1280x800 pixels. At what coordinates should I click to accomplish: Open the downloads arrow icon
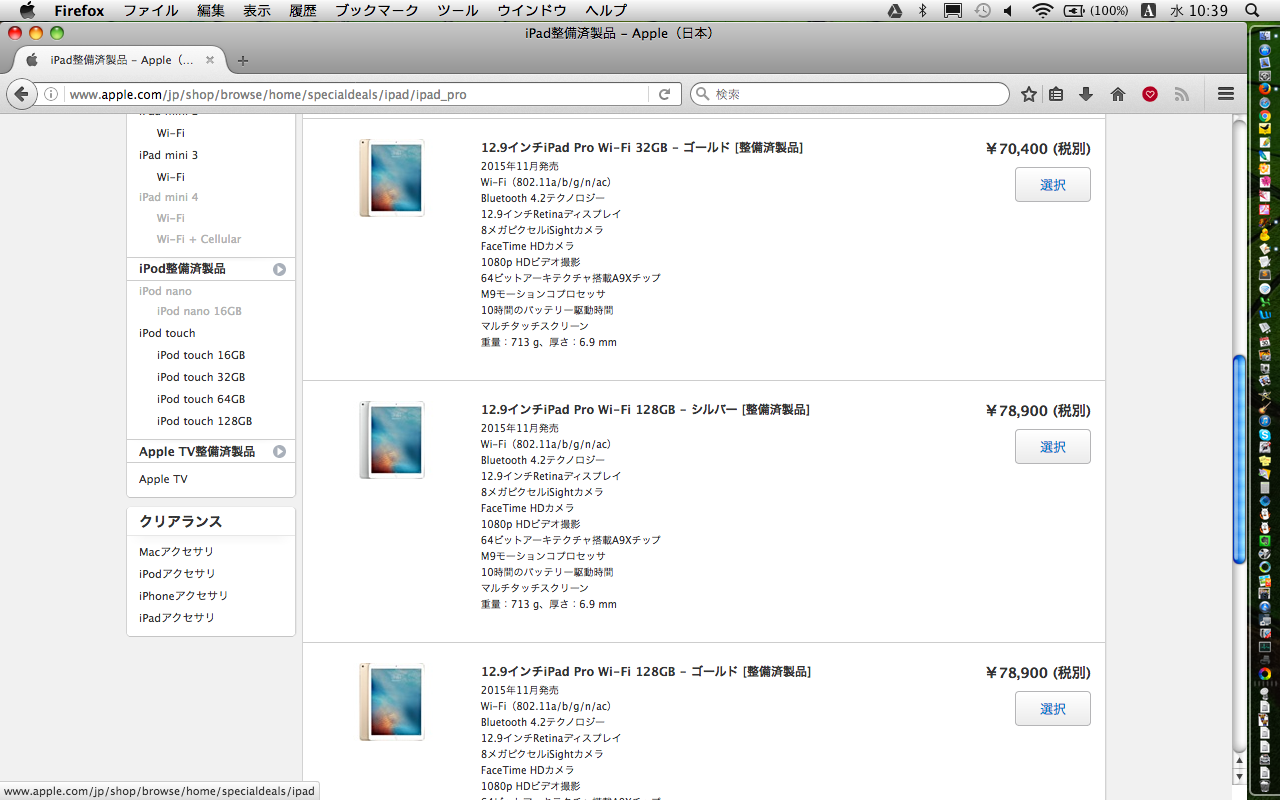(1086, 94)
